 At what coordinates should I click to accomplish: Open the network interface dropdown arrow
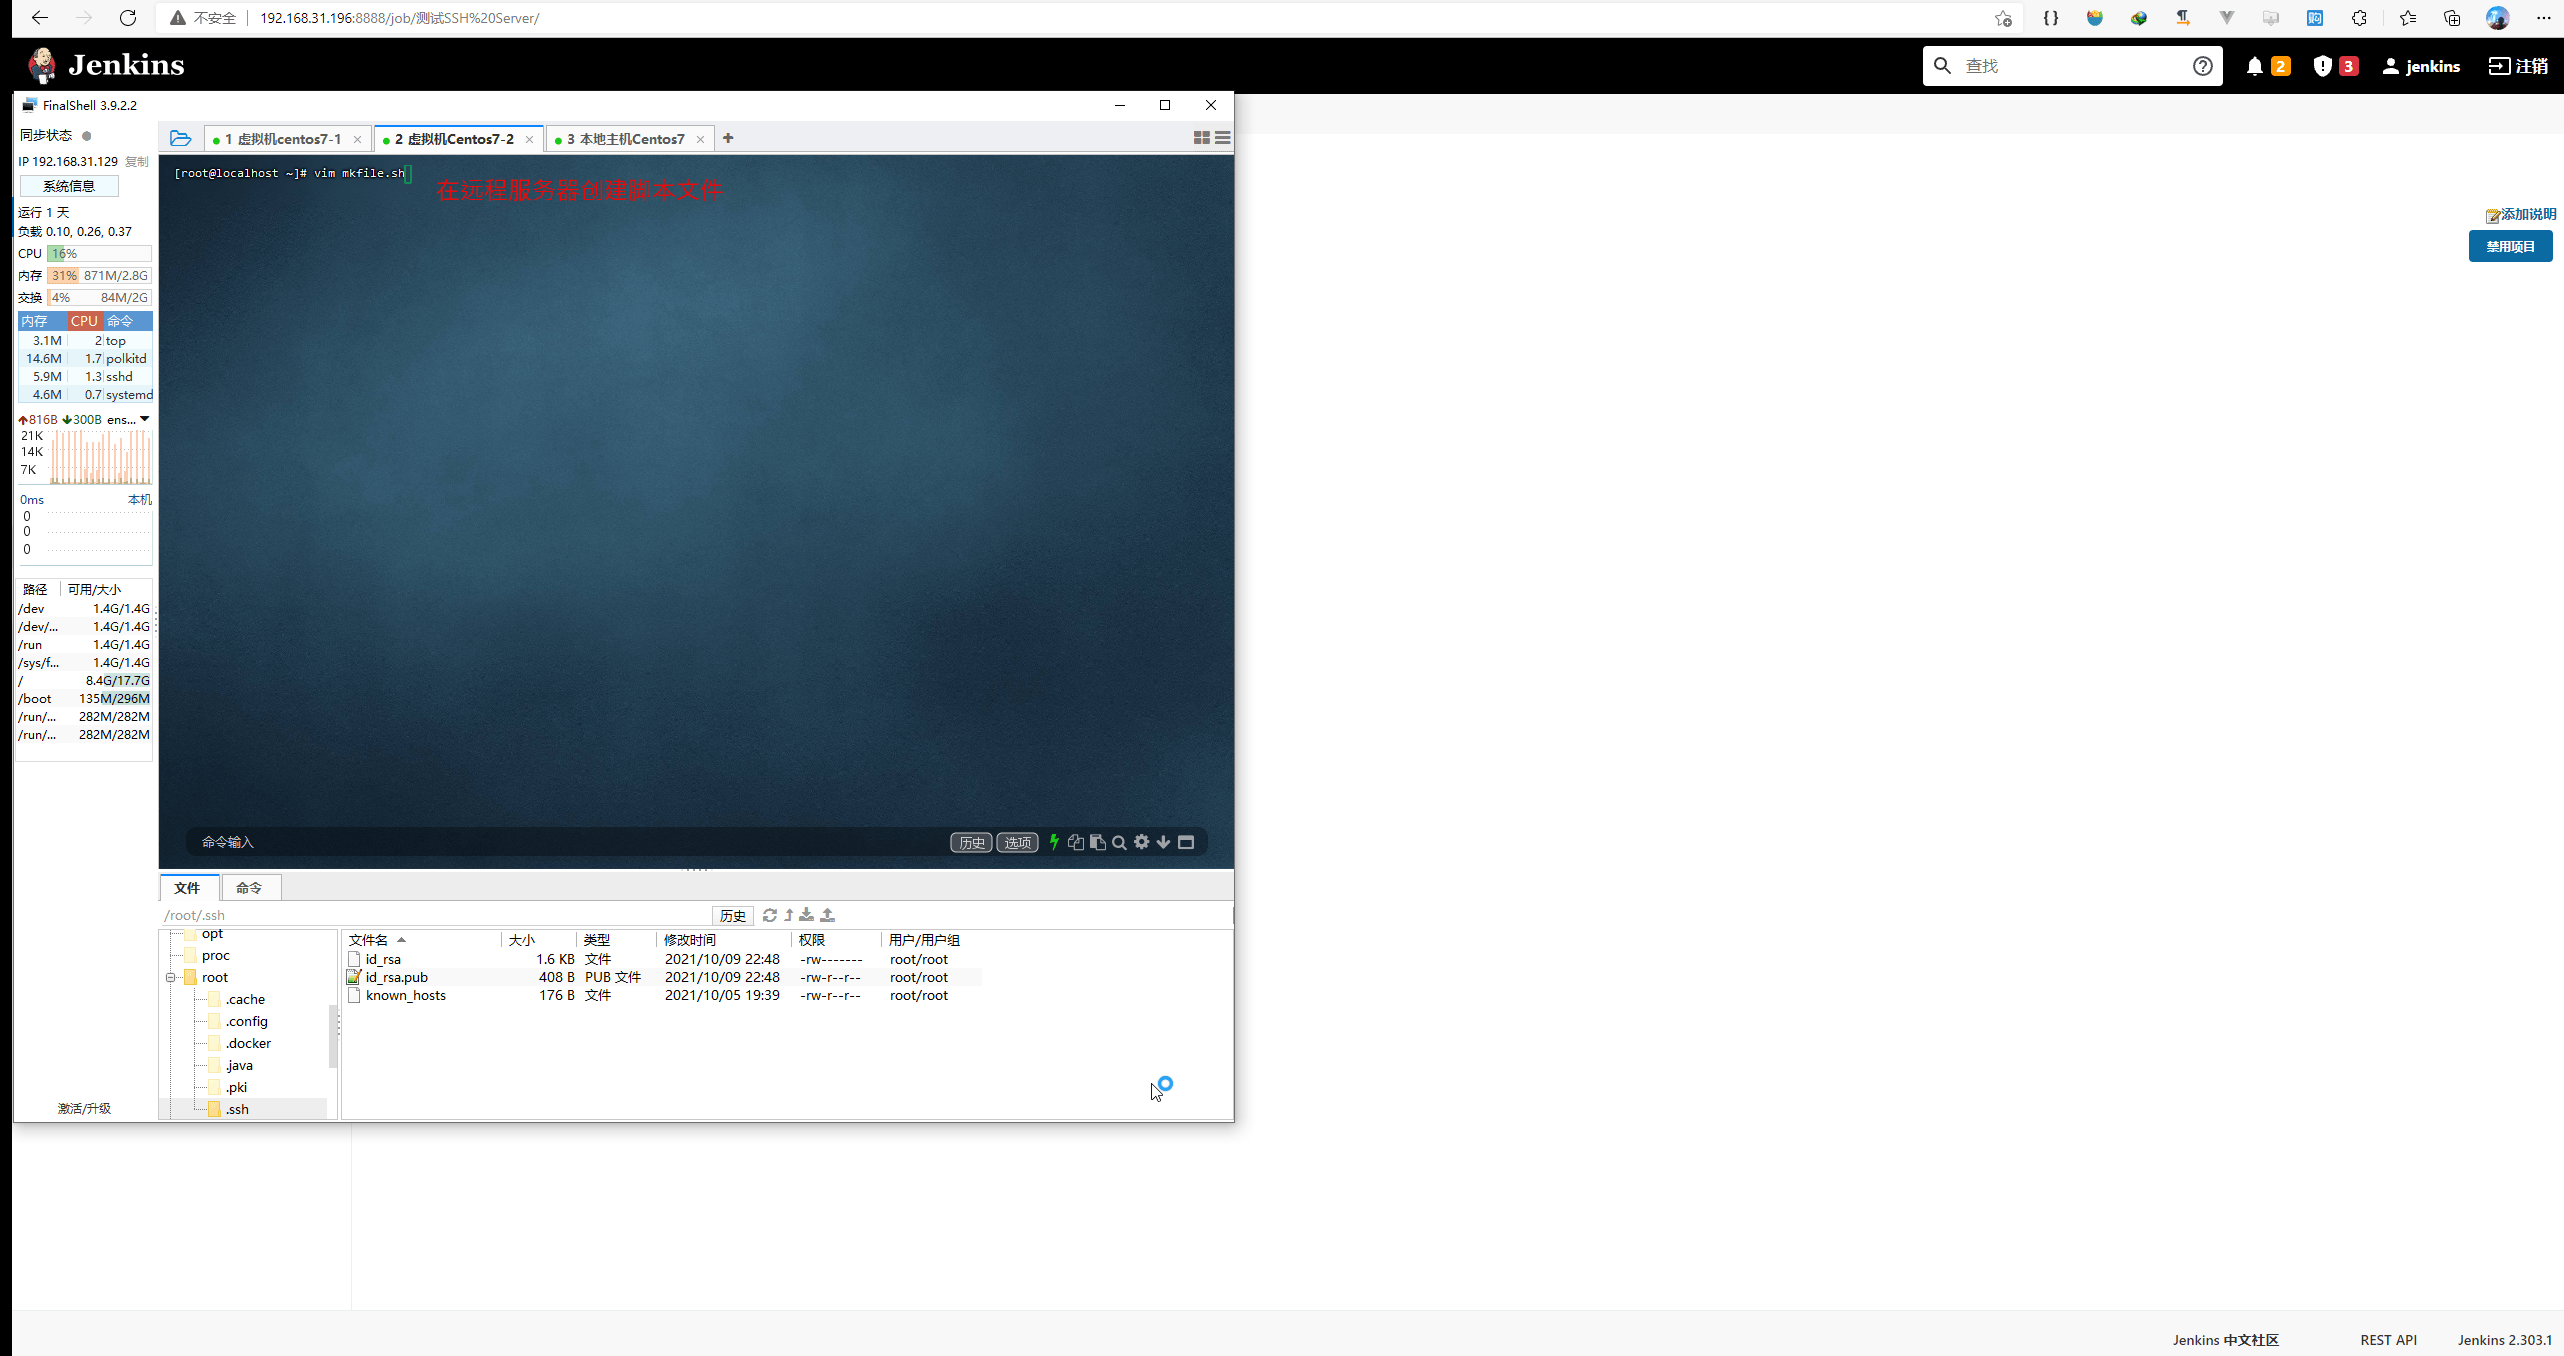coord(145,419)
